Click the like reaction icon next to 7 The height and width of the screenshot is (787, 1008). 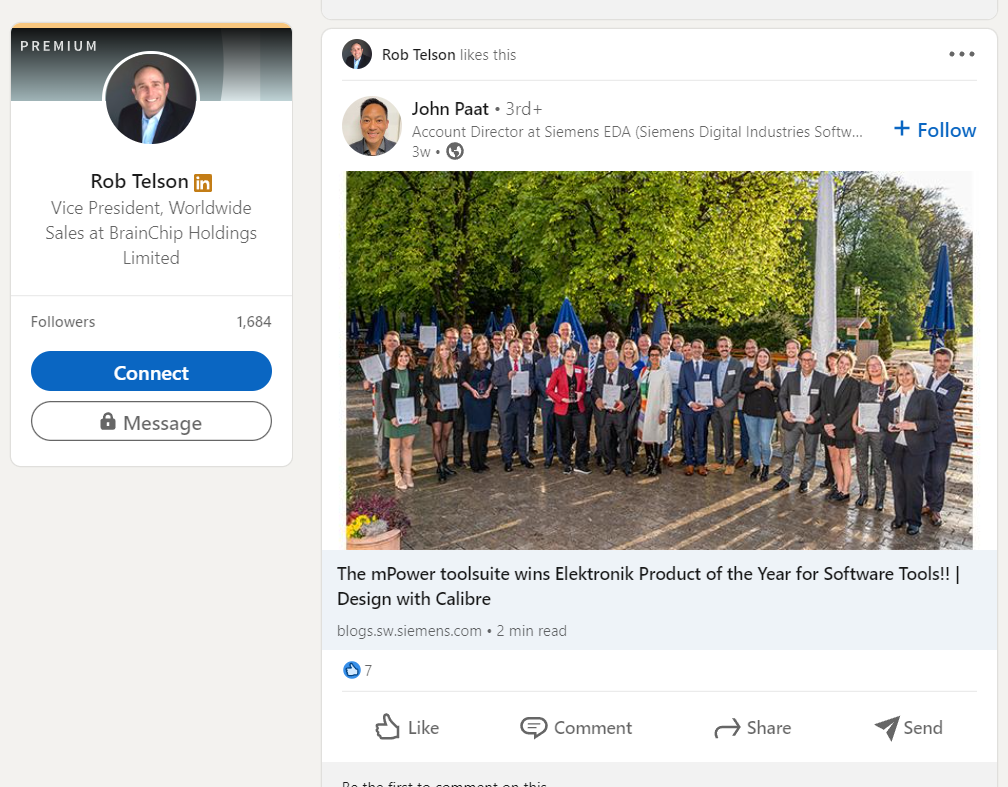click(x=351, y=670)
